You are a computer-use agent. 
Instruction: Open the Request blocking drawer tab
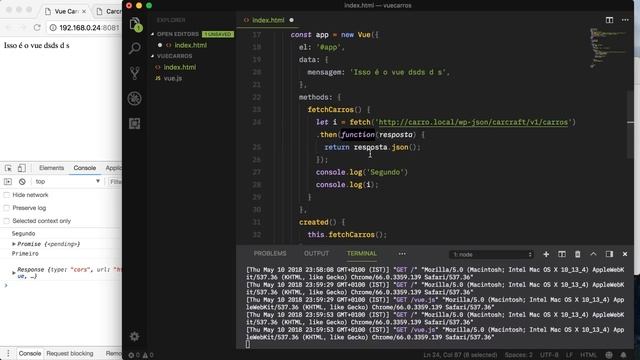[x=70, y=353]
